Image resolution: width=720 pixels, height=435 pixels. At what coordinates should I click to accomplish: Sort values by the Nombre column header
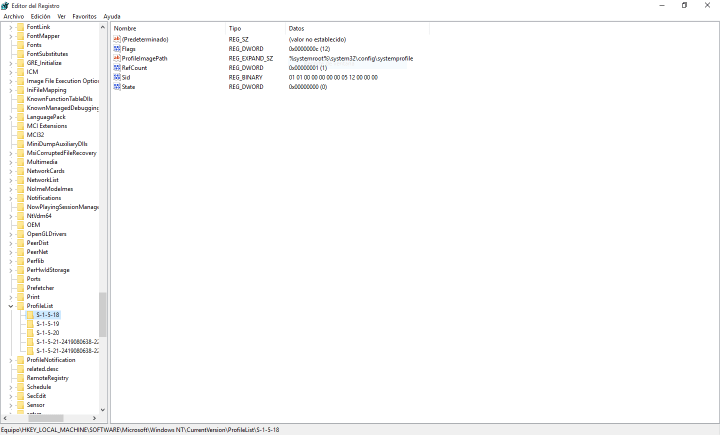[169, 28]
